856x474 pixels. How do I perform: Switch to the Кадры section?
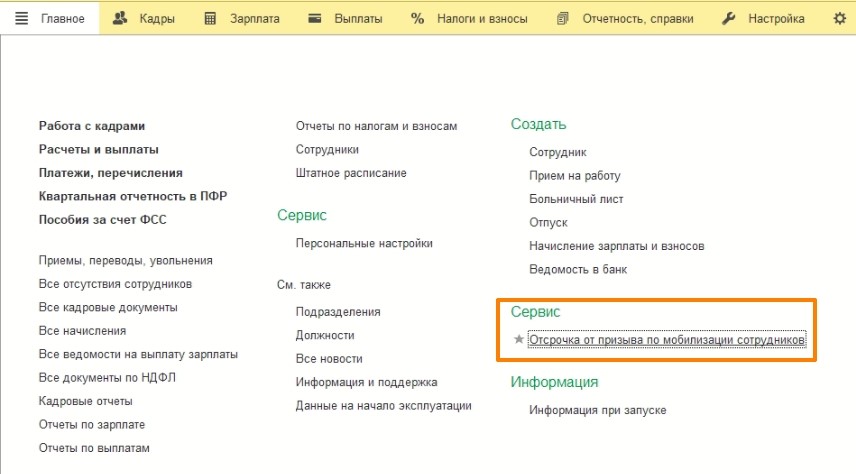click(157, 19)
